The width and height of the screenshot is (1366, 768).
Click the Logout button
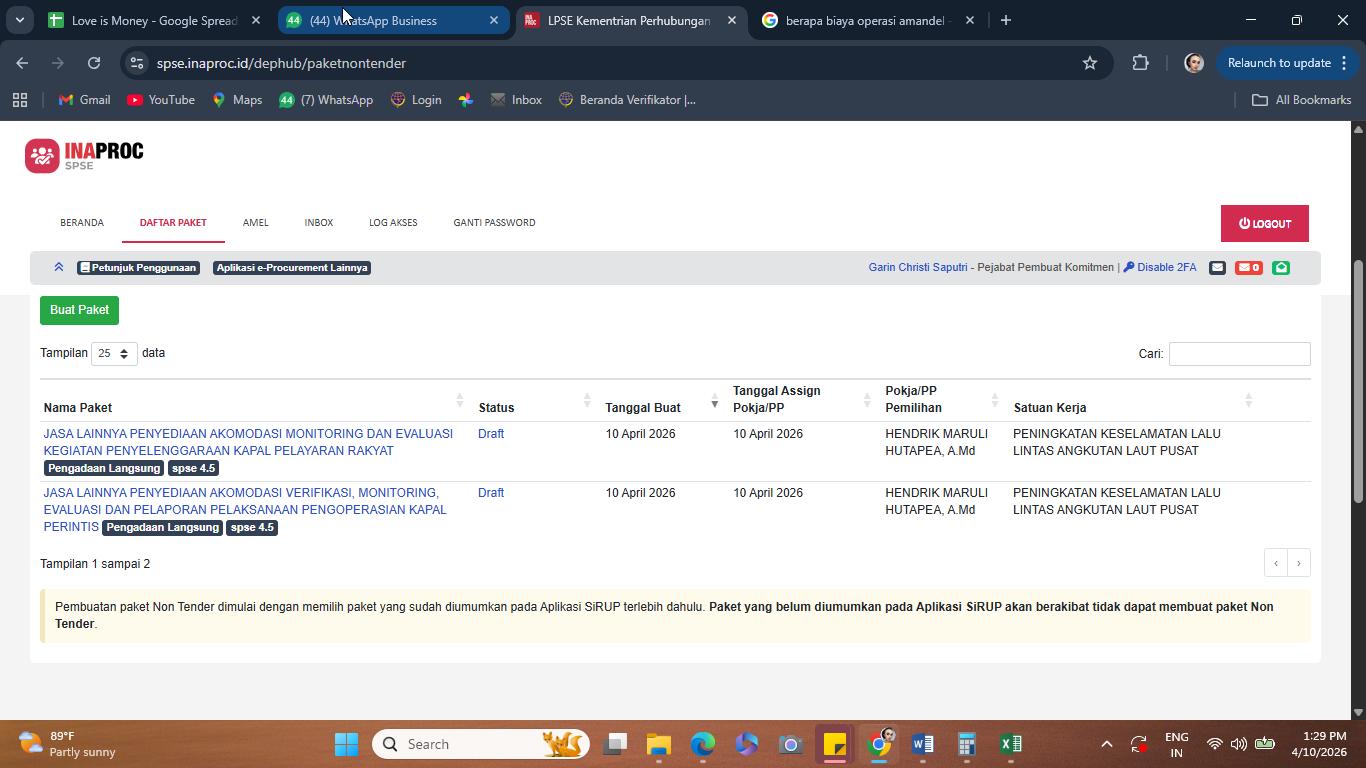(x=1265, y=224)
